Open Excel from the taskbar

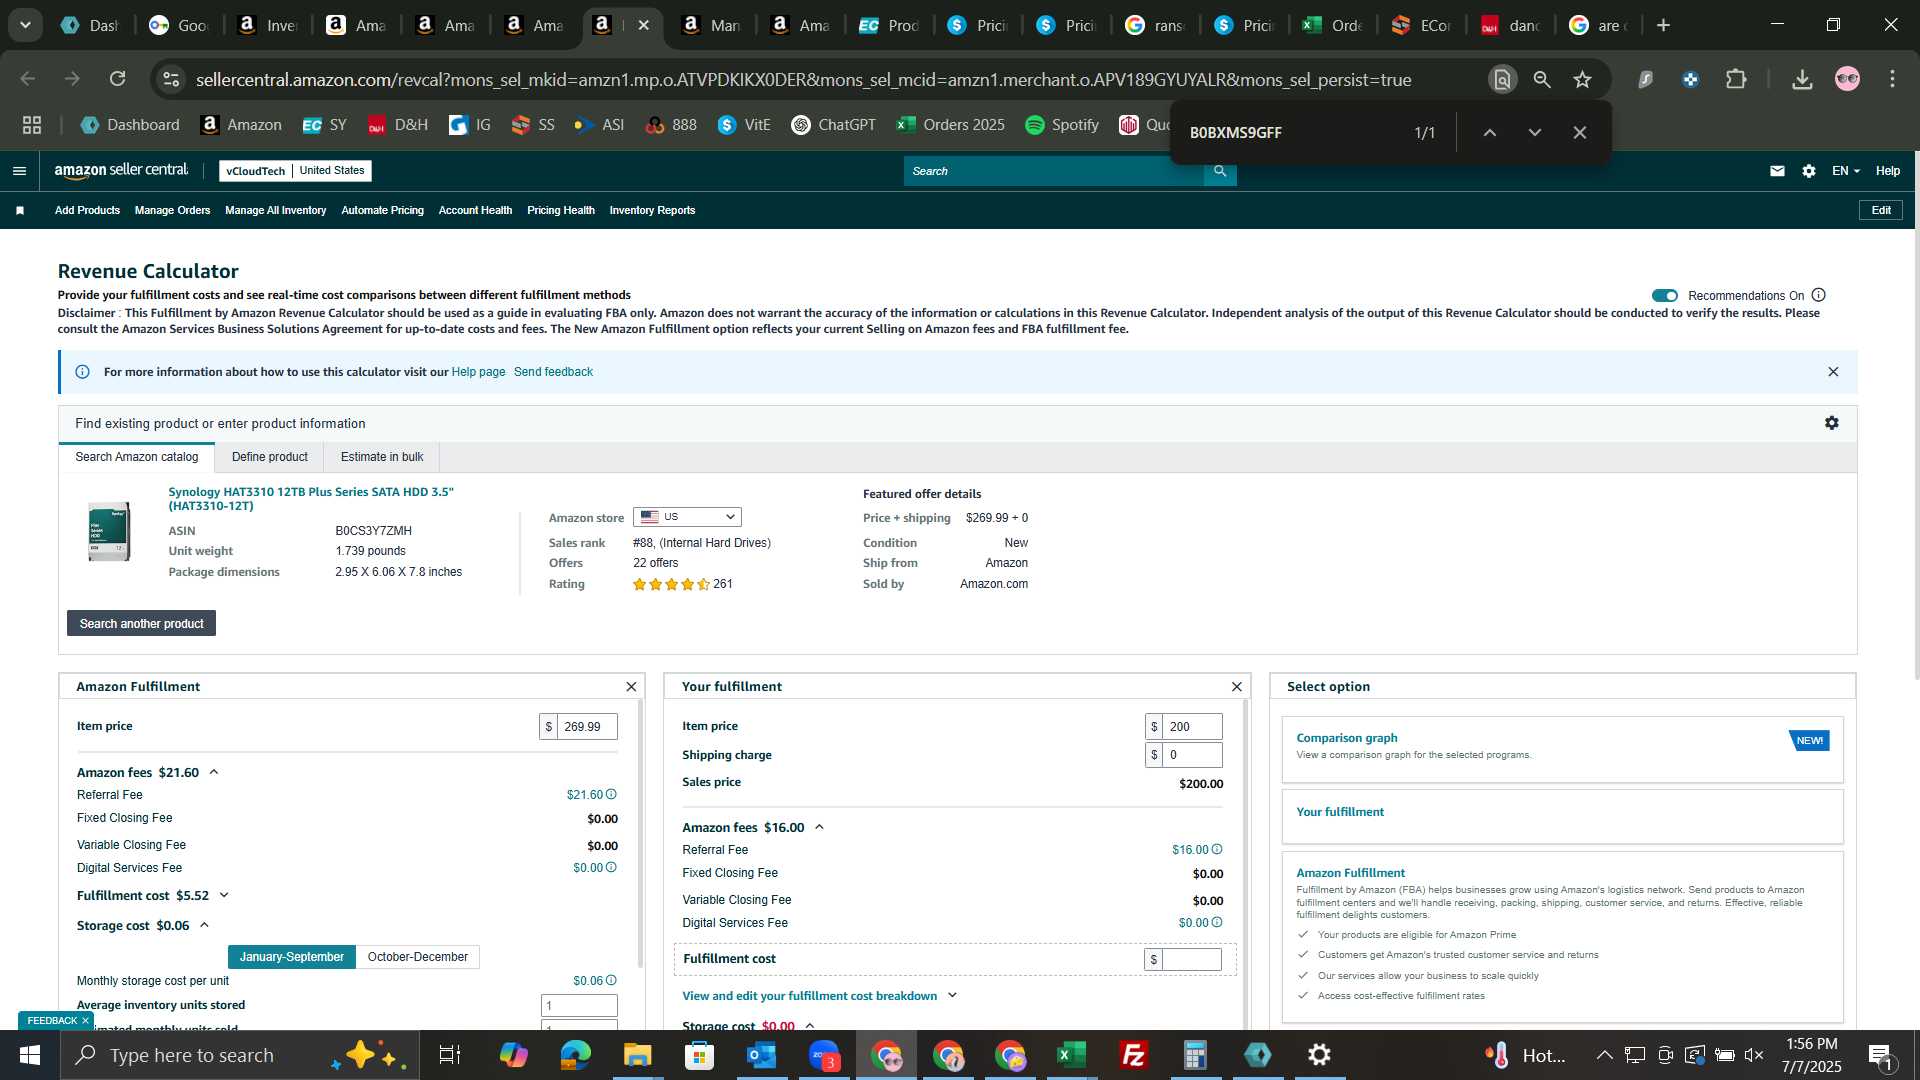pos(1072,1055)
